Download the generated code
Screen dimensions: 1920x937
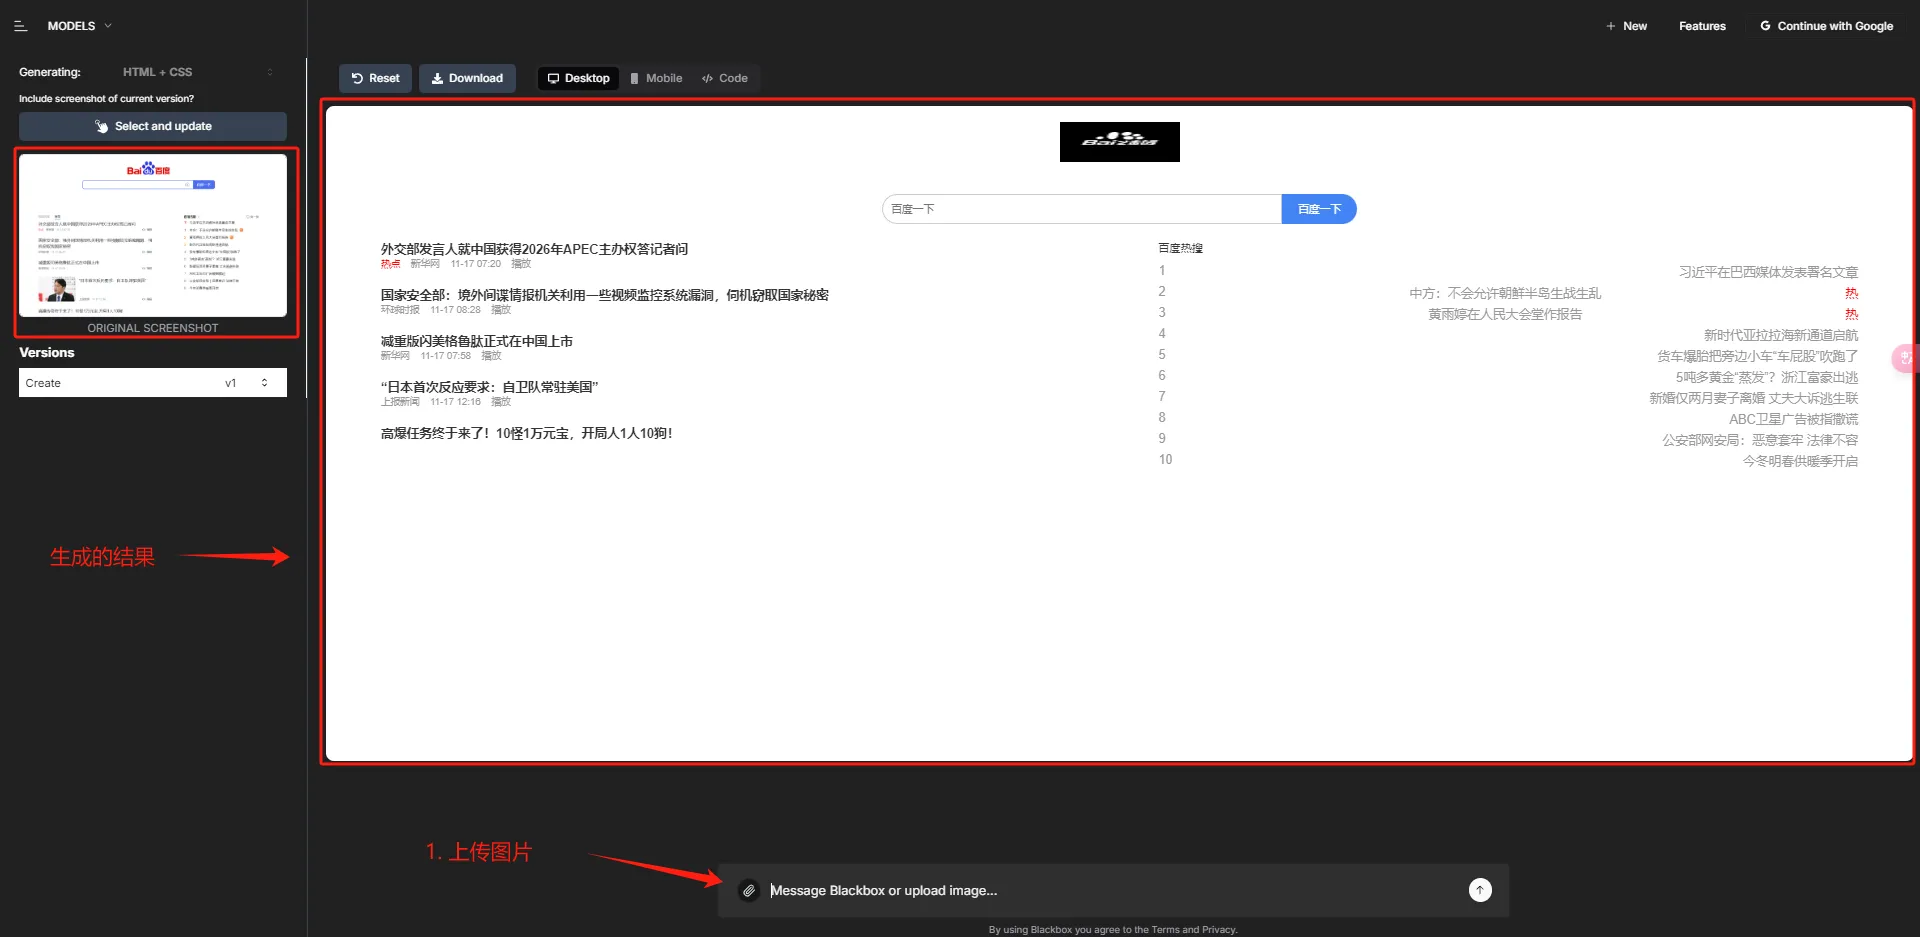pos(467,78)
